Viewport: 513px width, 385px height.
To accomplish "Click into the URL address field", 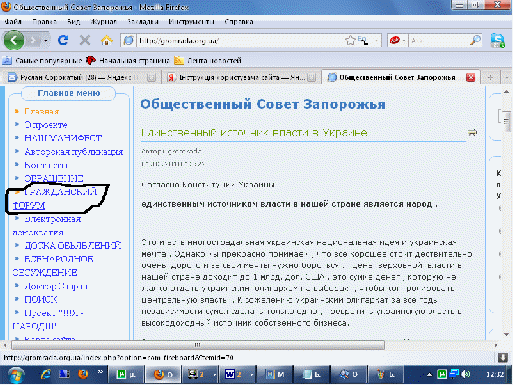I will (x=240, y=41).
